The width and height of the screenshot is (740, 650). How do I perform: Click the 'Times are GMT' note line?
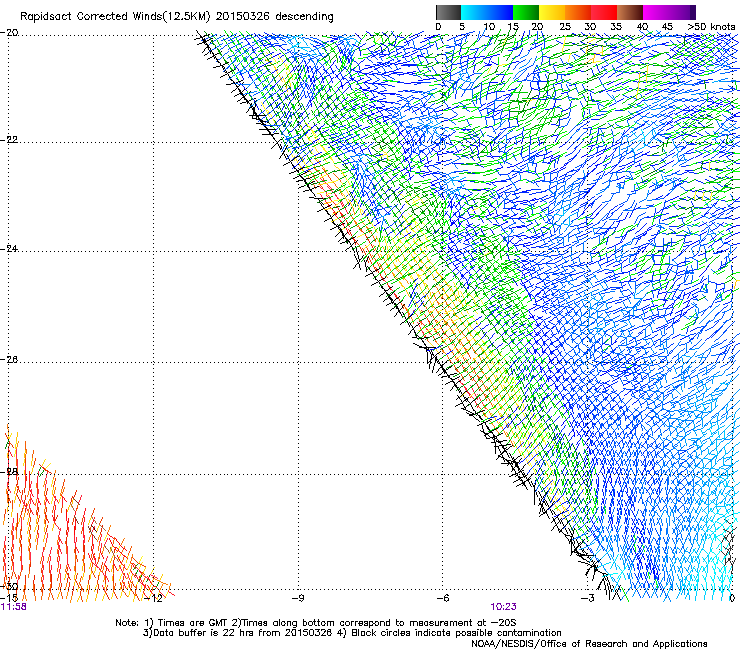[316, 623]
